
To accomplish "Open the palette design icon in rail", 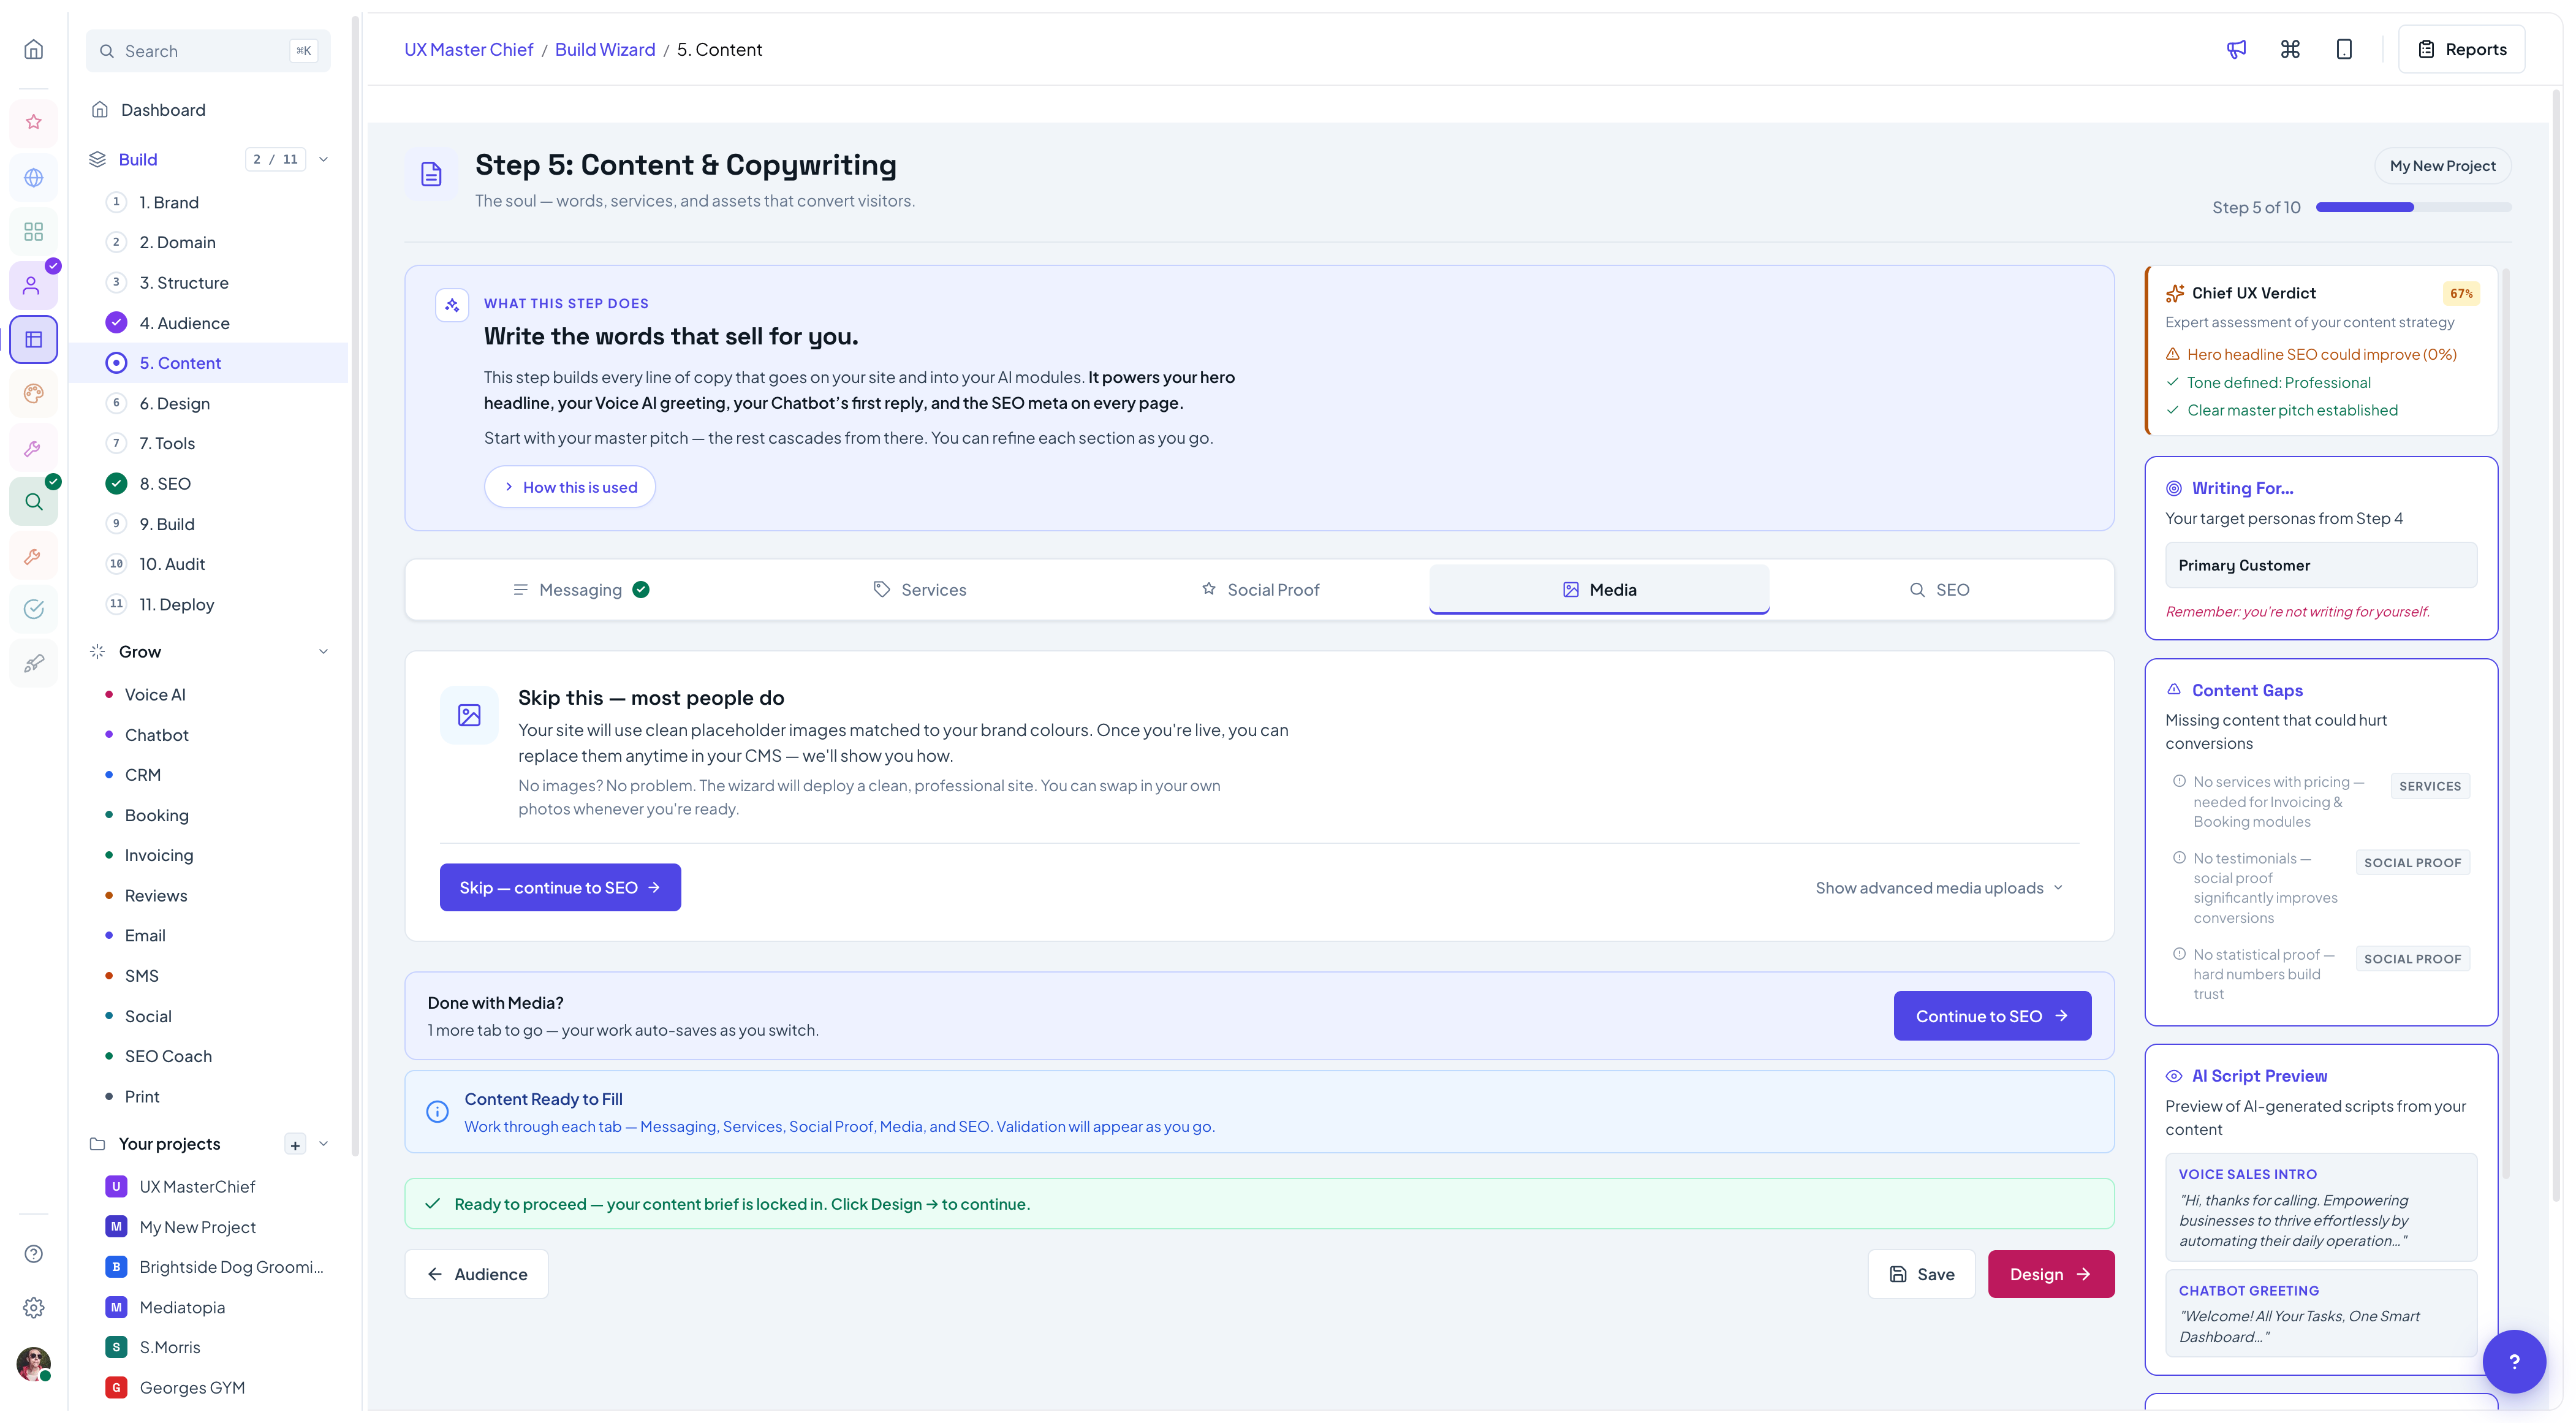I will coord(33,393).
